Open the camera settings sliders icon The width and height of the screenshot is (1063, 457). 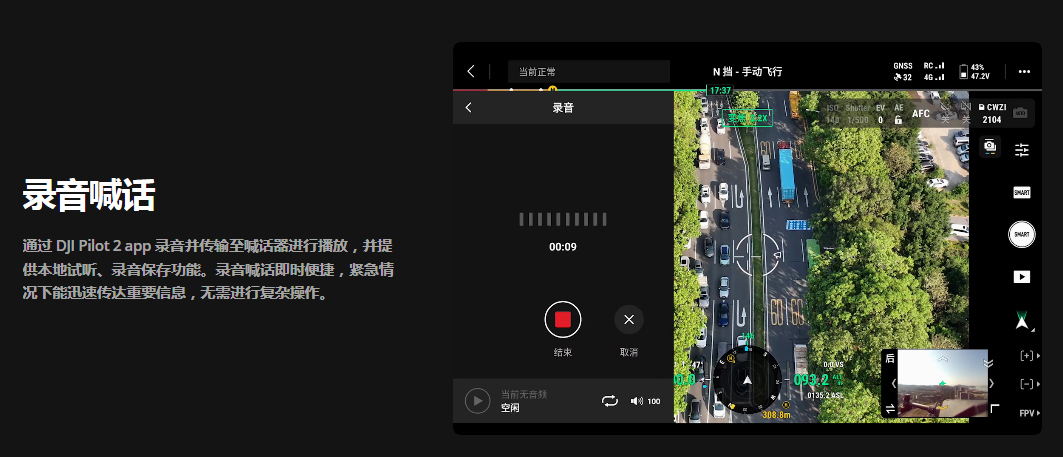click(x=1021, y=149)
